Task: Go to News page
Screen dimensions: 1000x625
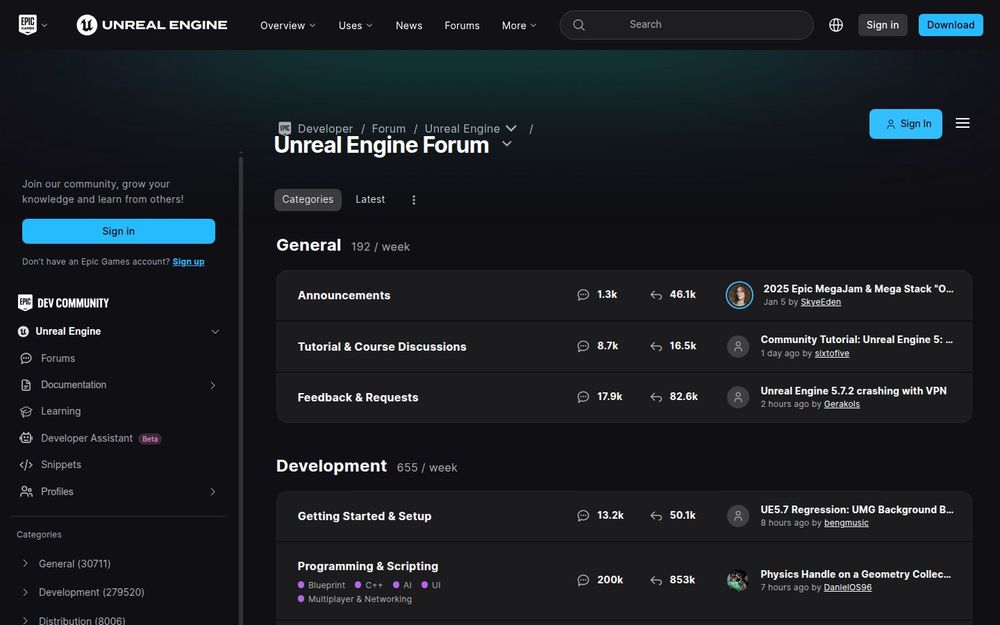Action: click(409, 26)
